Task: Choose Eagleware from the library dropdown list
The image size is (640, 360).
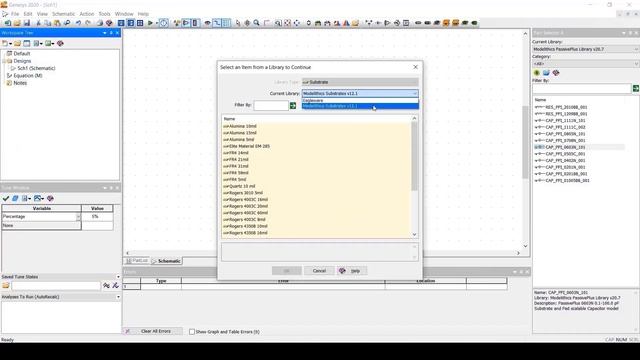Action: [360, 100]
